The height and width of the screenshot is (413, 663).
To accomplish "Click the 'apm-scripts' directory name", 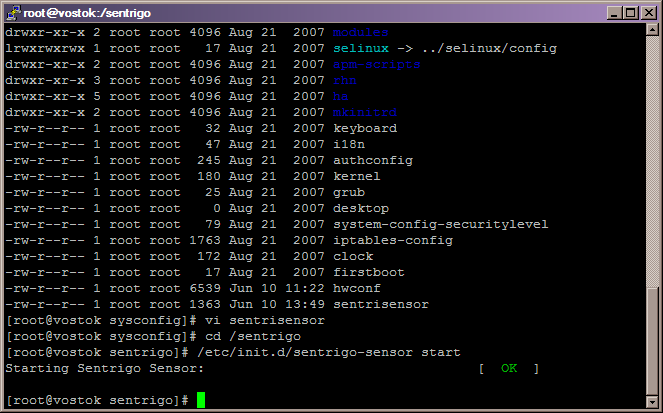I will [376, 65].
